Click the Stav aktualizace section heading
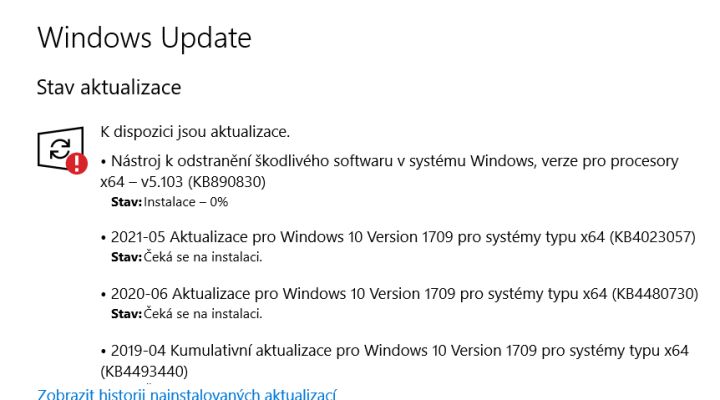720x400 pixels. click(109, 87)
